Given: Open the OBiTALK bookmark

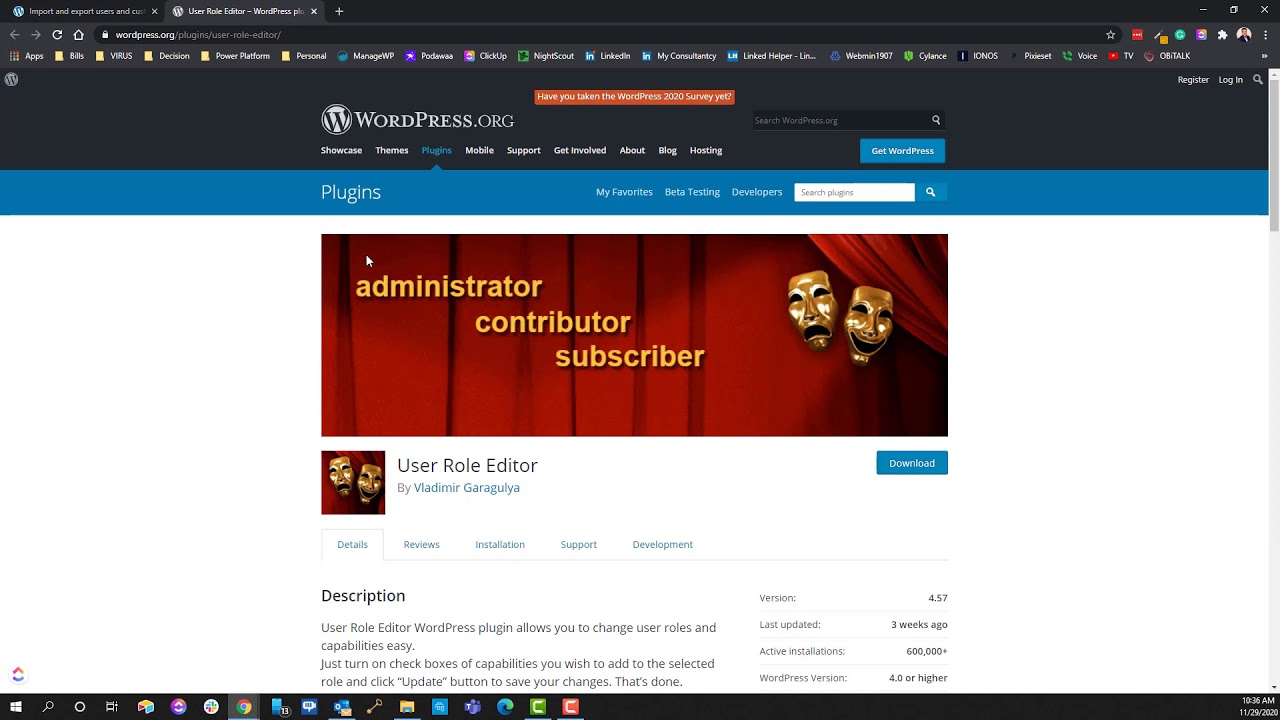Looking at the screenshot, I should [x=1168, y=56].
